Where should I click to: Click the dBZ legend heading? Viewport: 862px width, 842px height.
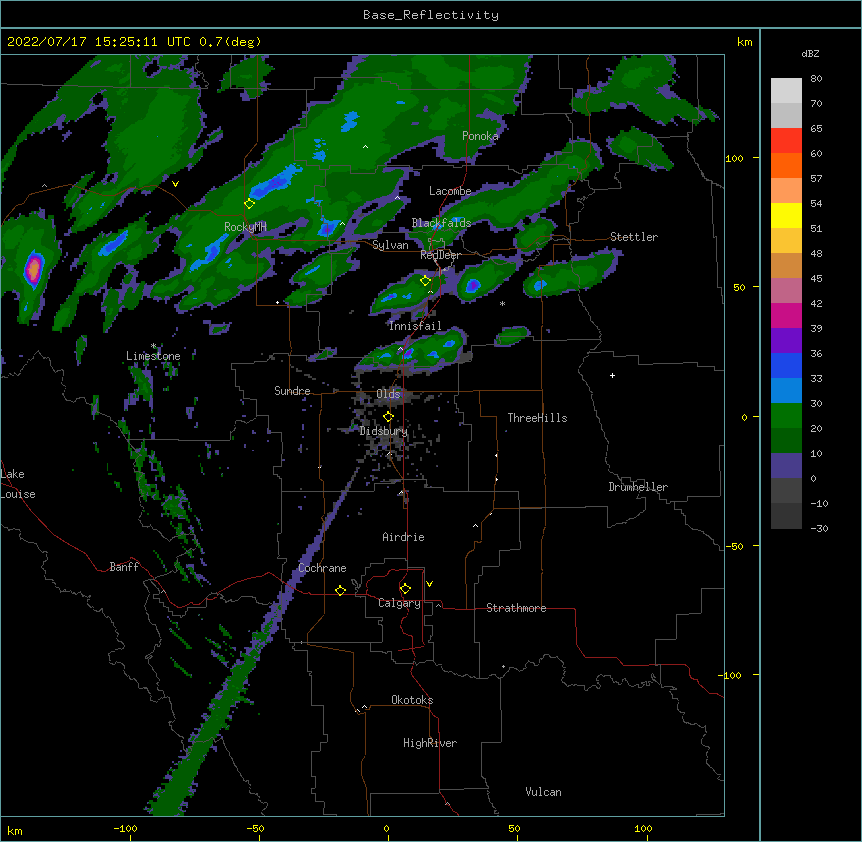click(810, 53)
